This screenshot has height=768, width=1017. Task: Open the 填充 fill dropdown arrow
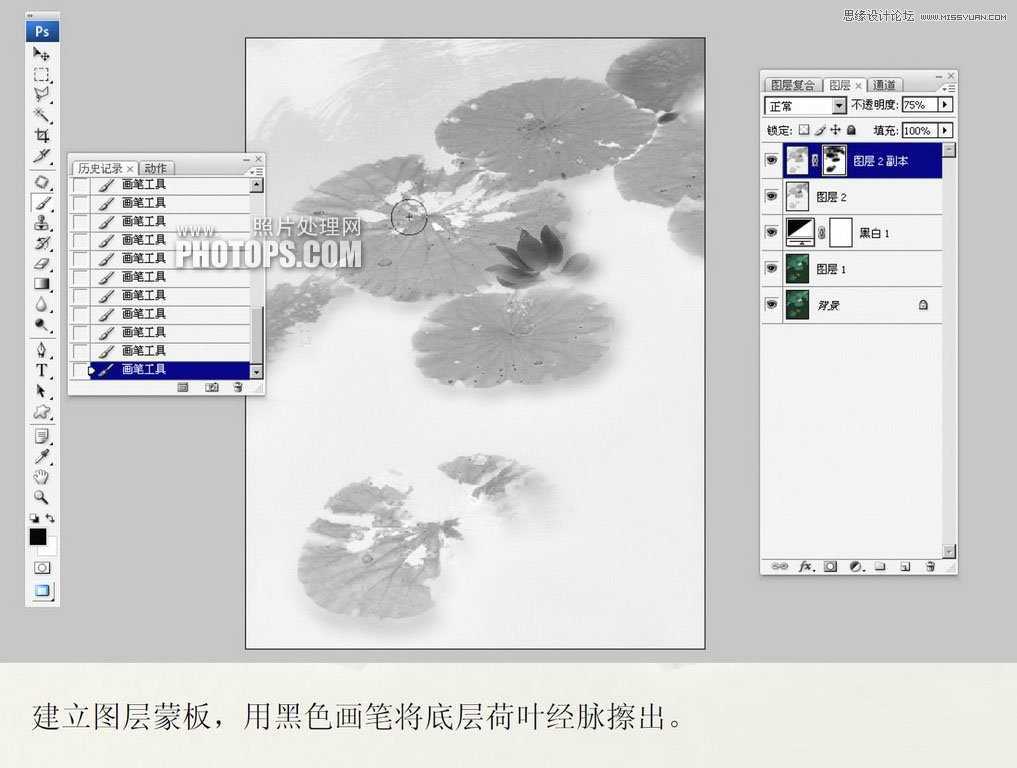point(944,130)
